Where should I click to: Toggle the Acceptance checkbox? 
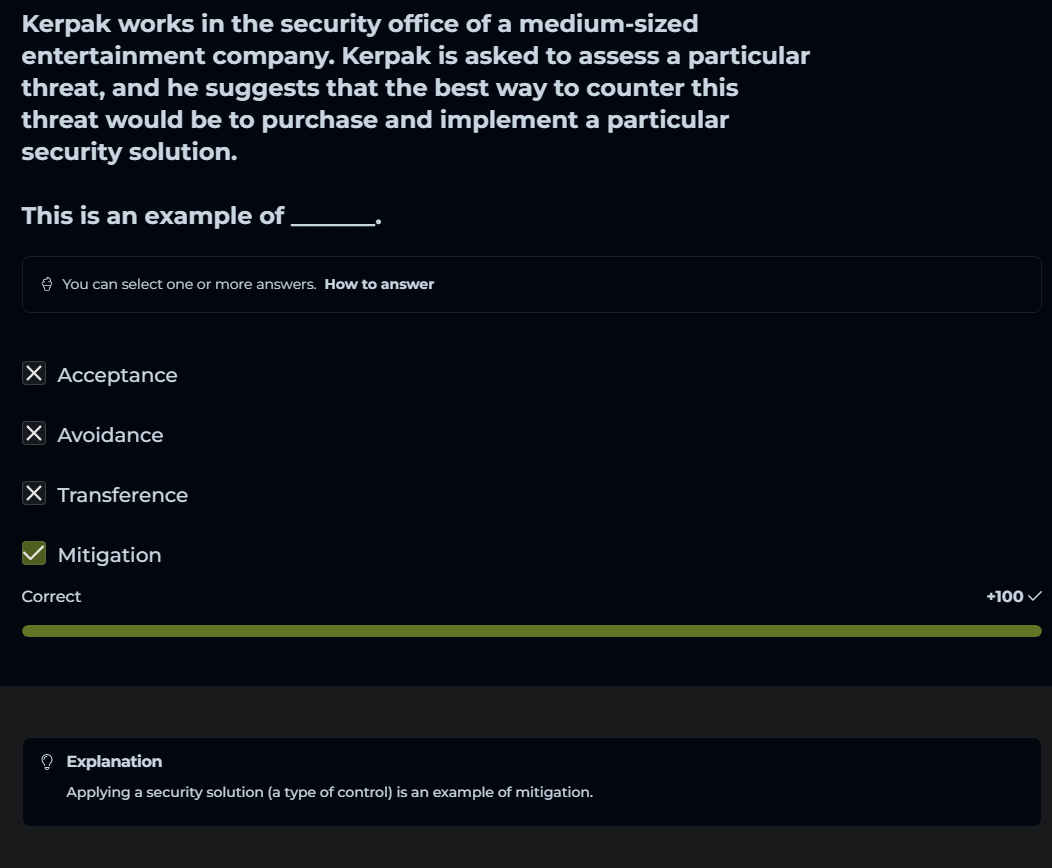tap(34, 374)
